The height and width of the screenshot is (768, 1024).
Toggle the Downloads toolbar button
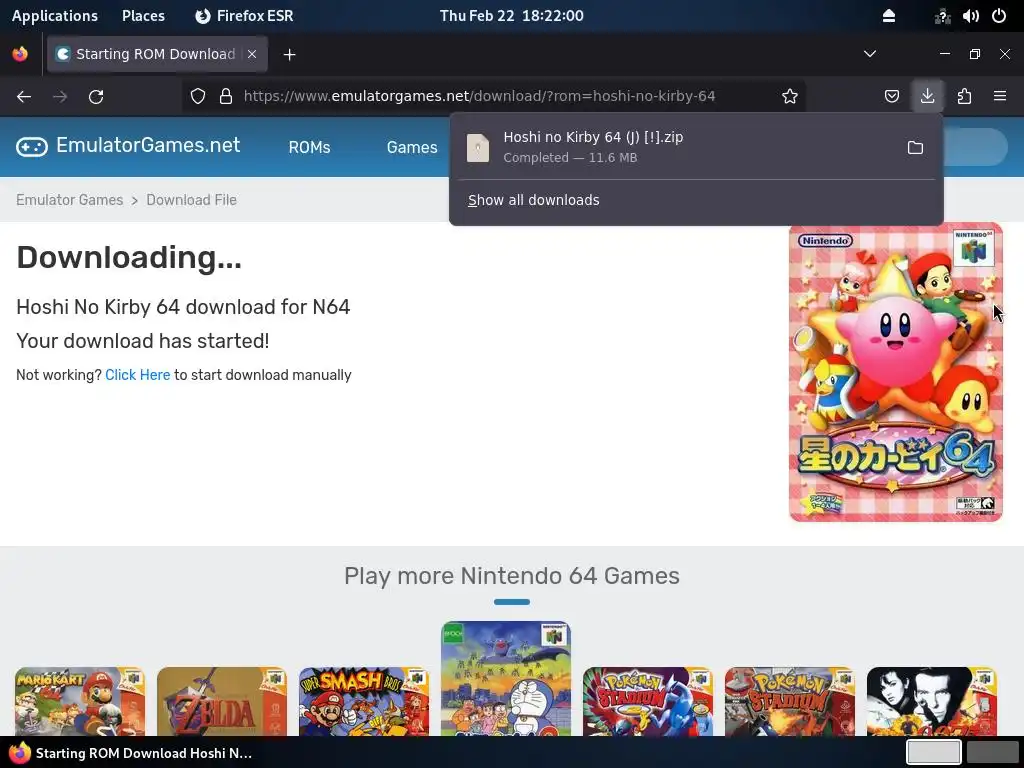(x=927, y=97)
